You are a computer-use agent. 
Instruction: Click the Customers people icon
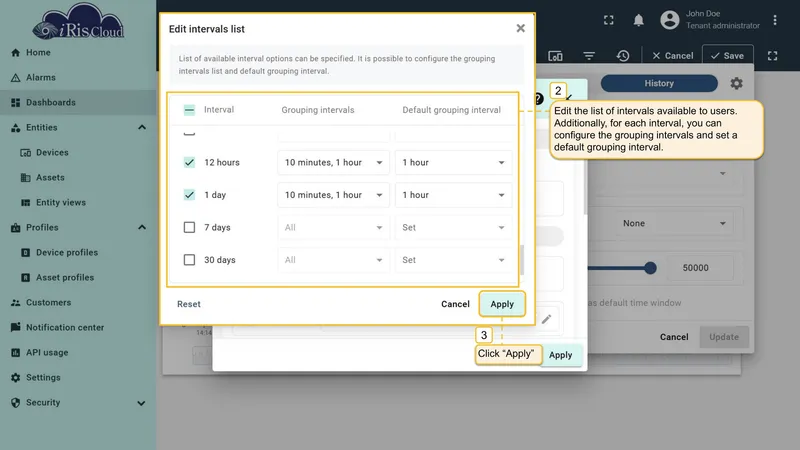15,303
